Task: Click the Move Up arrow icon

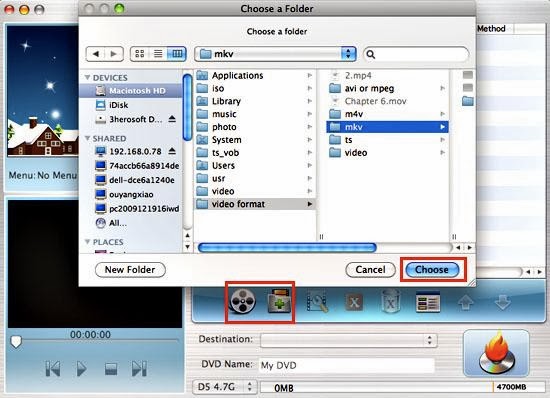Action: coord(465,302)
